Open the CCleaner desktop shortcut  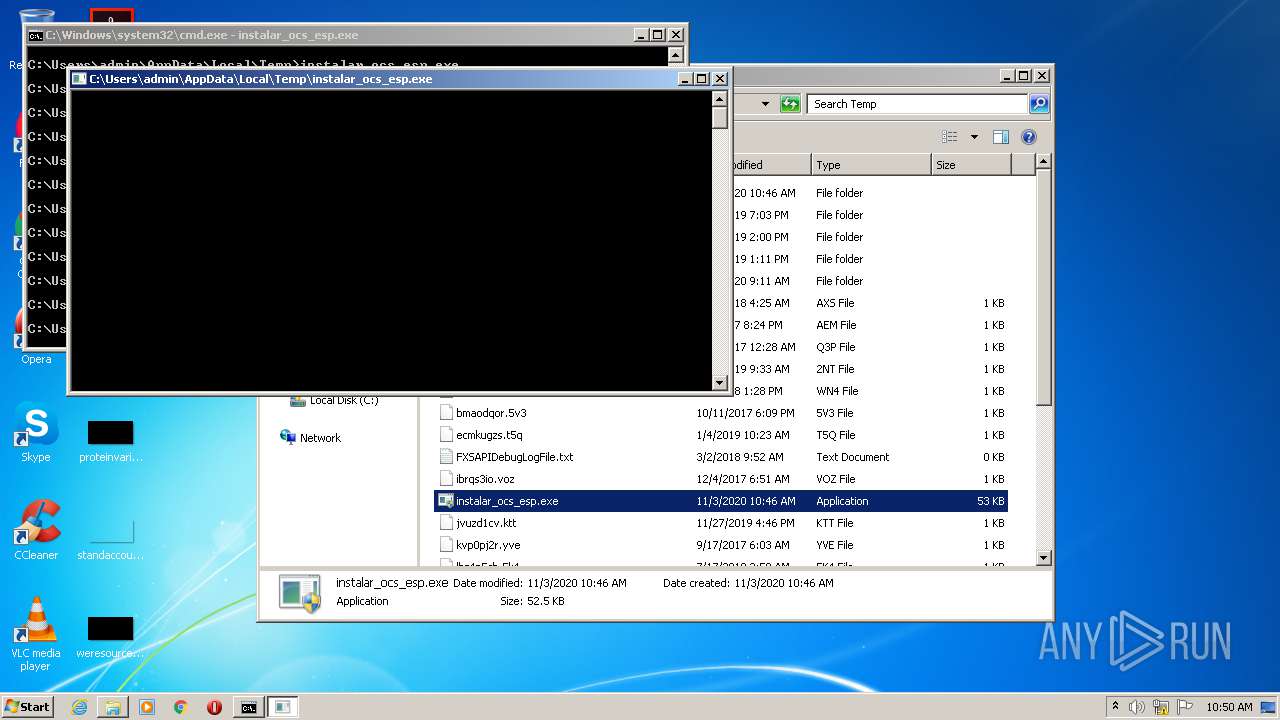[x=36, y=530]
